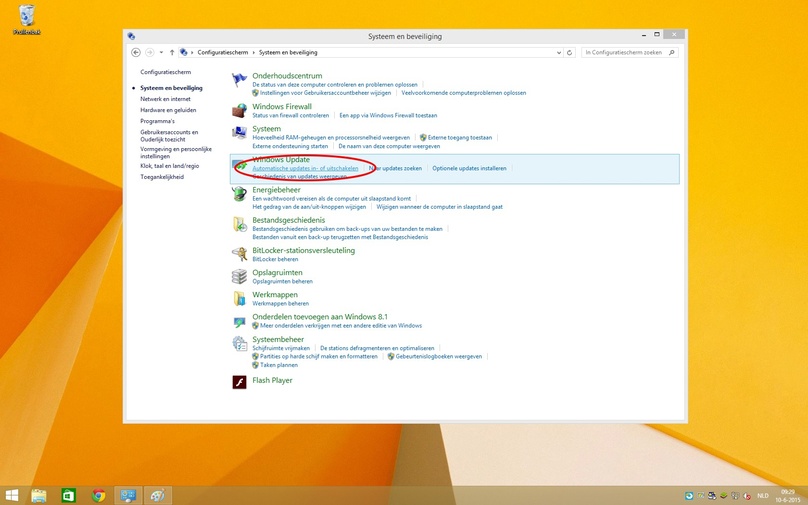Select Gebruikersaccounts en Ouderlijk toezicht
The image size is (808, 505).
tap(169, 136)
